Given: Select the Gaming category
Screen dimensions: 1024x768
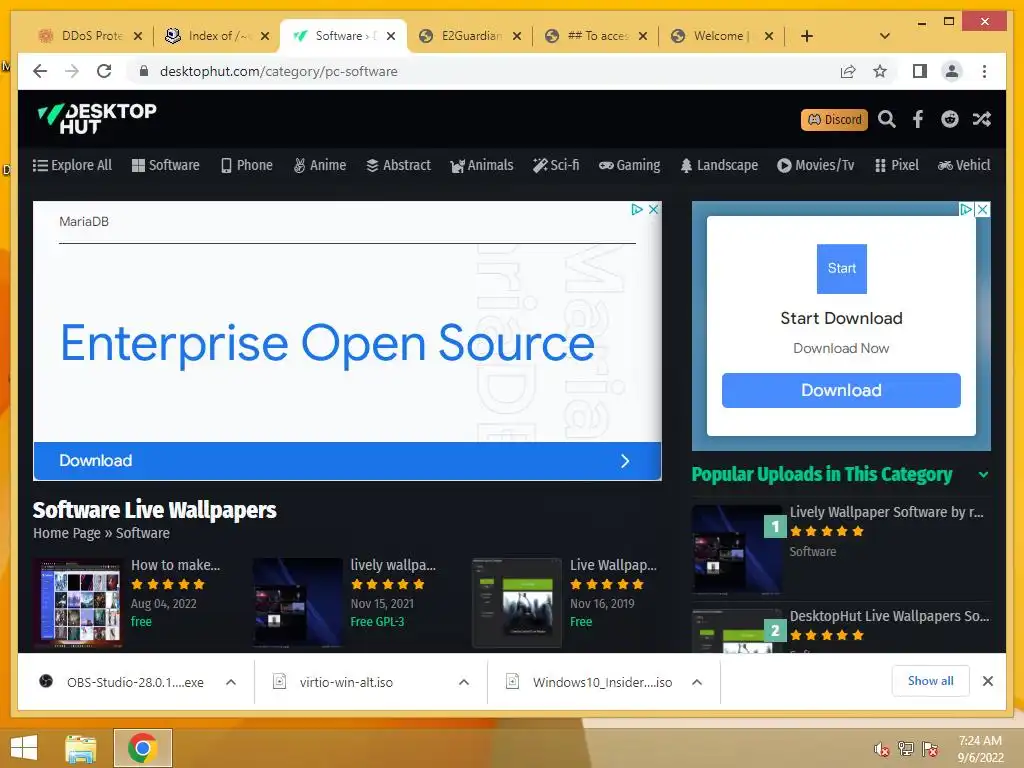Looking at the screenshot, I should click(x=630, y=165).
